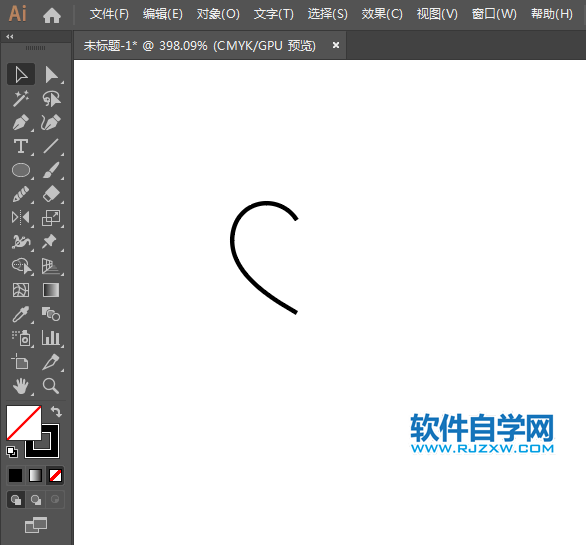Change screen mode icon

point(36,525)
